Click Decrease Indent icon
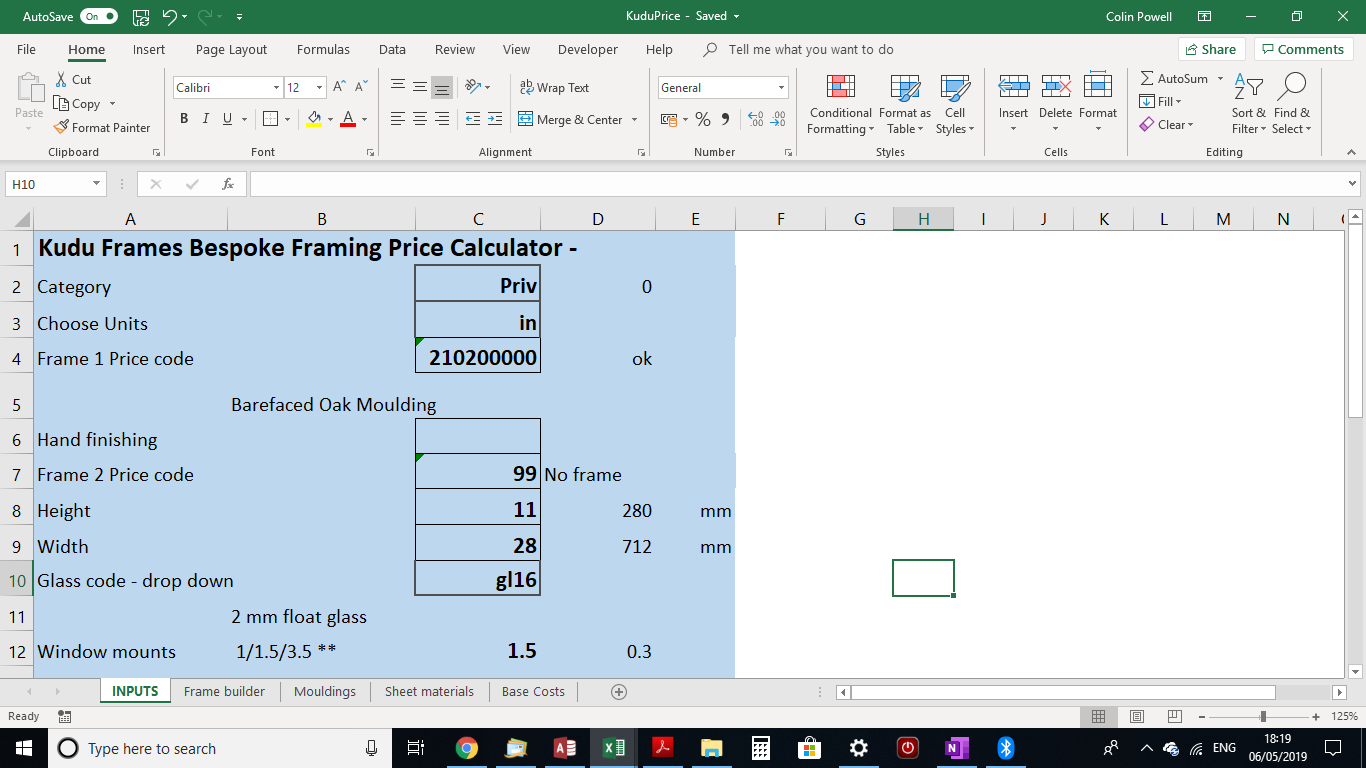Screen dimensions: 1366x768 point(473,119)
